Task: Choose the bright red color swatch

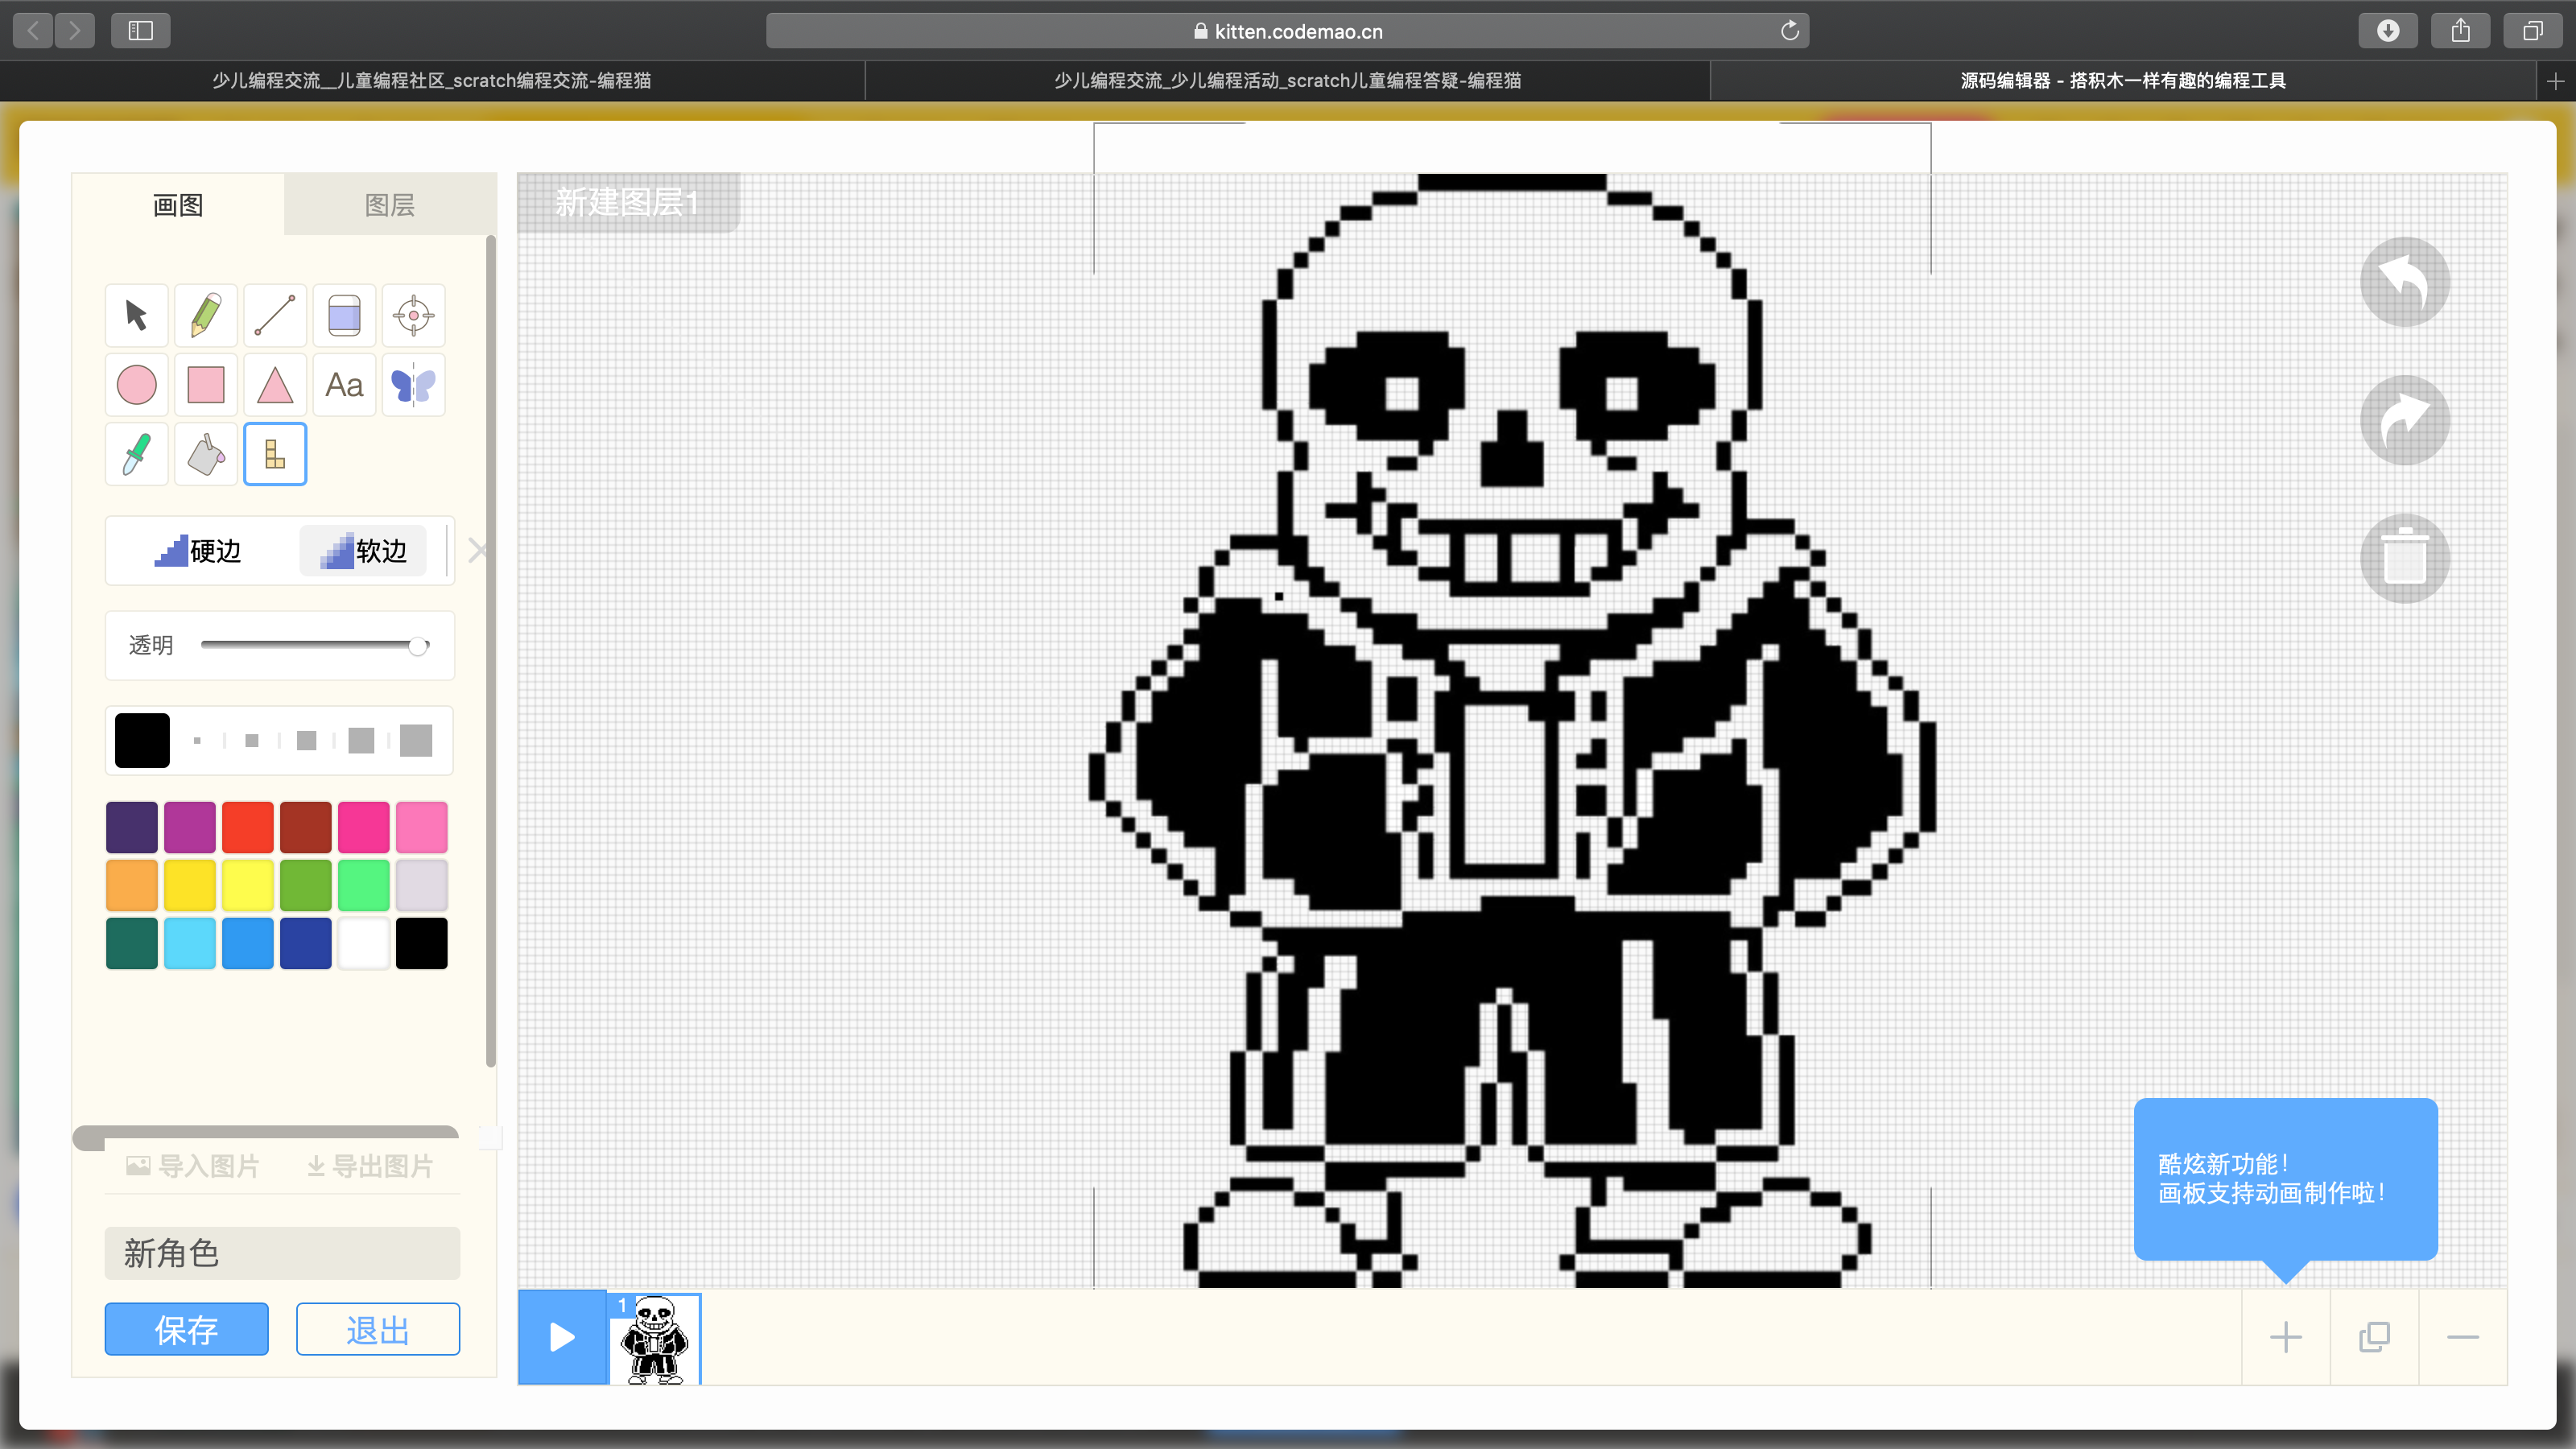Action: [x=248, y=828]
